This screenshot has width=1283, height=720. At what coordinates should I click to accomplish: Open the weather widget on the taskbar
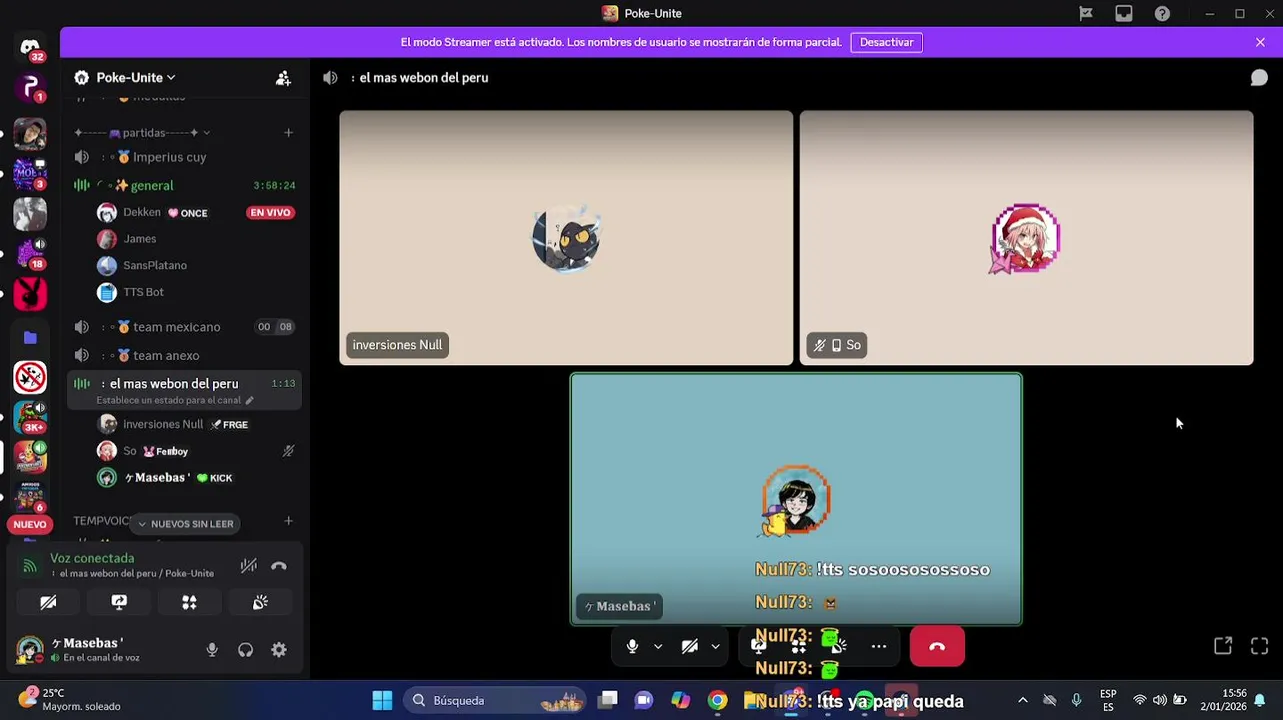click(x=70, y=700)
